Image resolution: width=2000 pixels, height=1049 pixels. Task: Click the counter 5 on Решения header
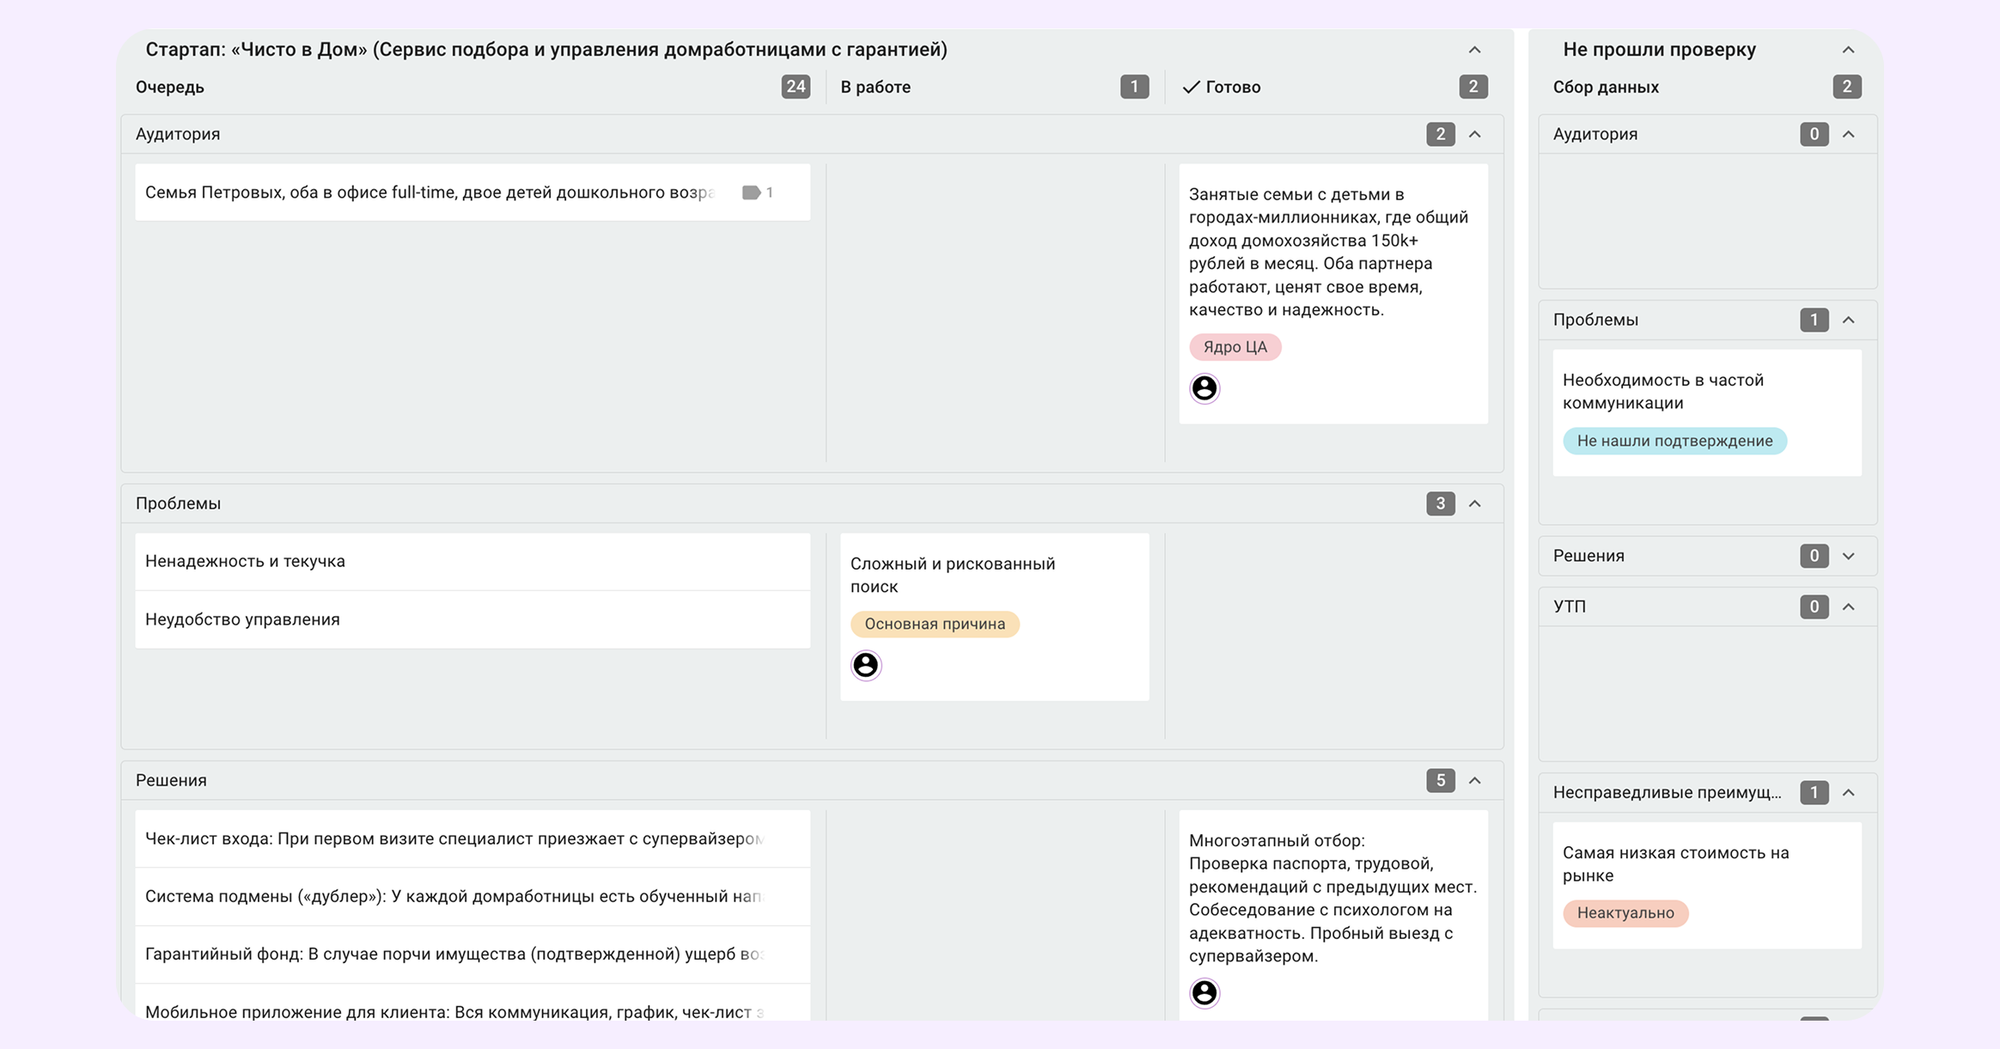click(1440, 780)
